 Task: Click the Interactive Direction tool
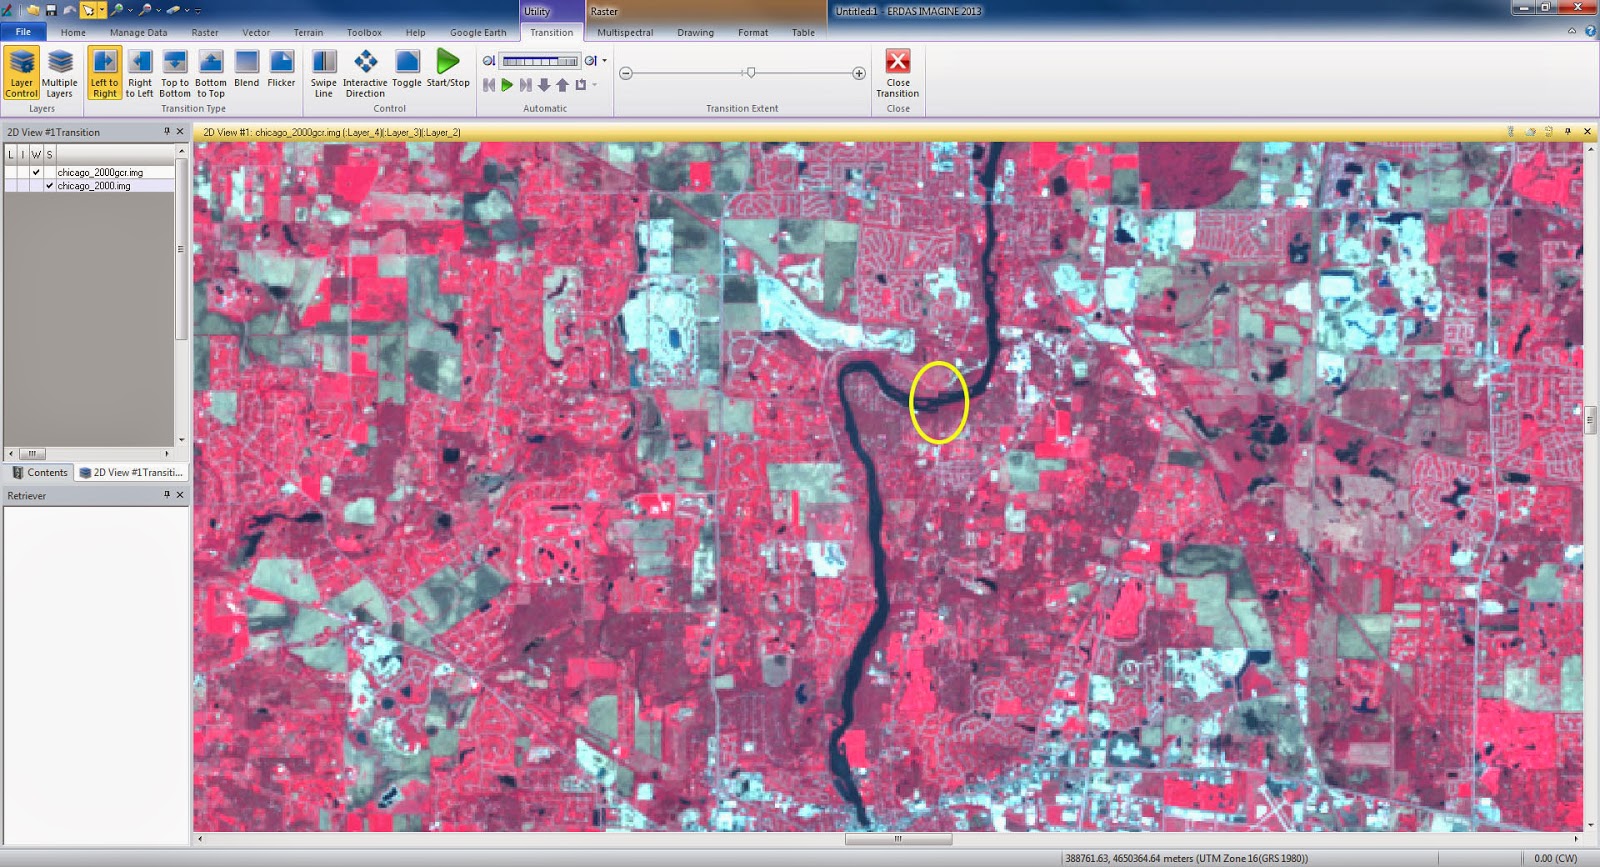pos(365,73)
